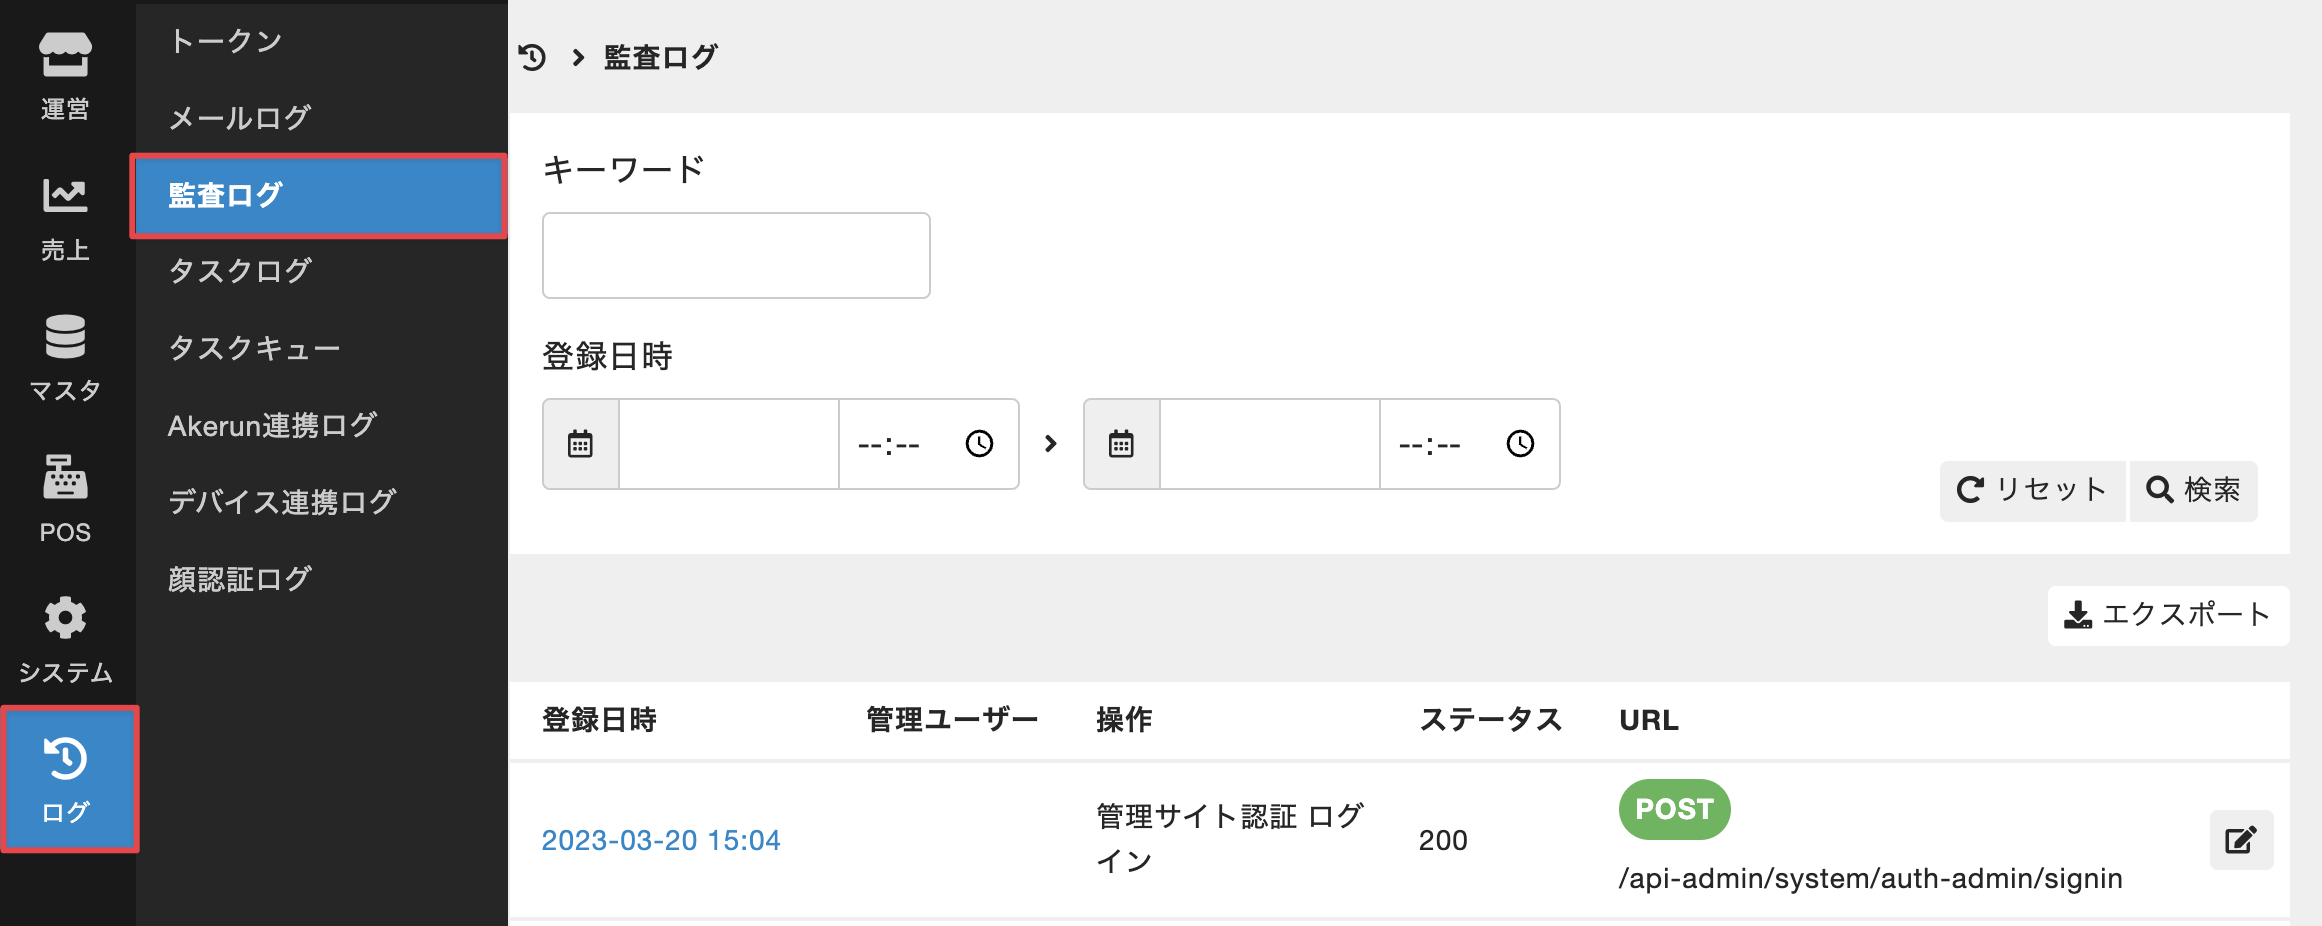The width and height of the screenshot is (2322, 926).
Task: Click the end date calendar icon
Action: pos(1122,444)
